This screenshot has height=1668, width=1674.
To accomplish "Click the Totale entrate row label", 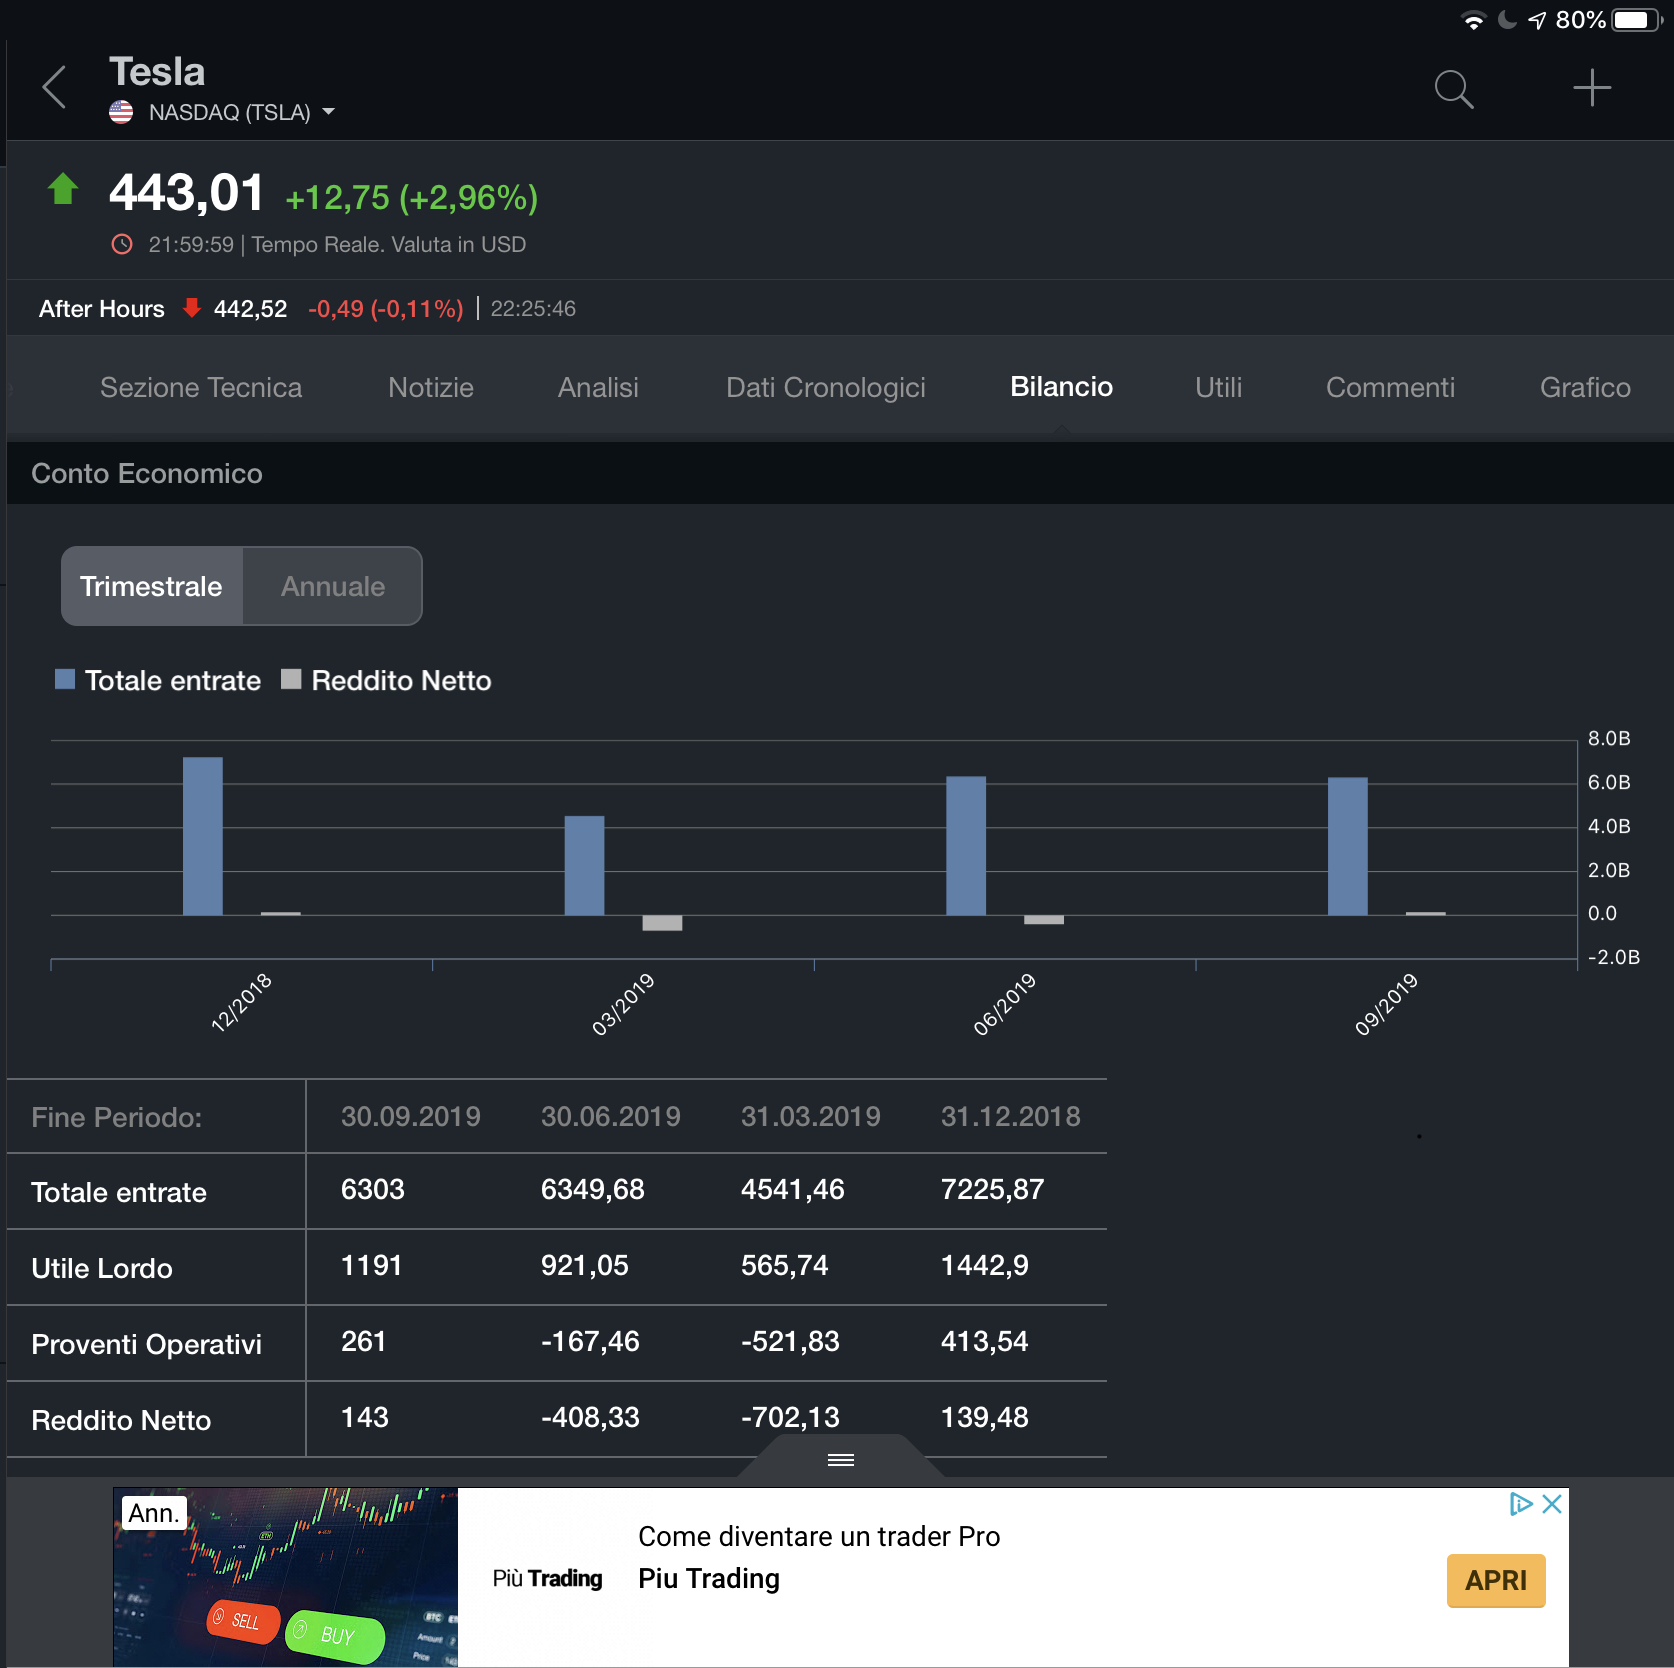I will pyautogui.click(x=119, y=1192).
